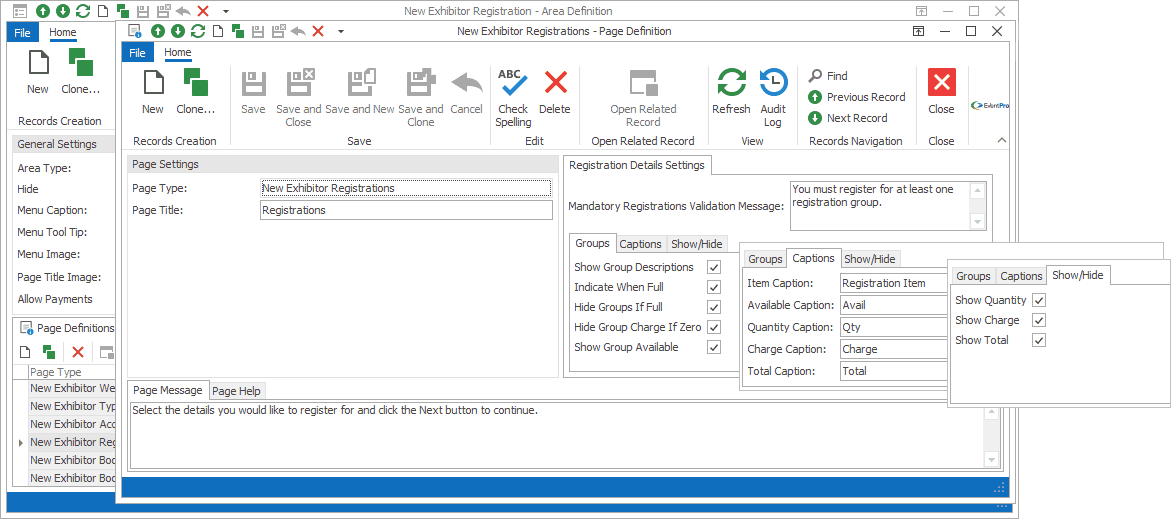Click the Quantity Caption field
This screenshot has height=519, width=1171.
point(893,327)
